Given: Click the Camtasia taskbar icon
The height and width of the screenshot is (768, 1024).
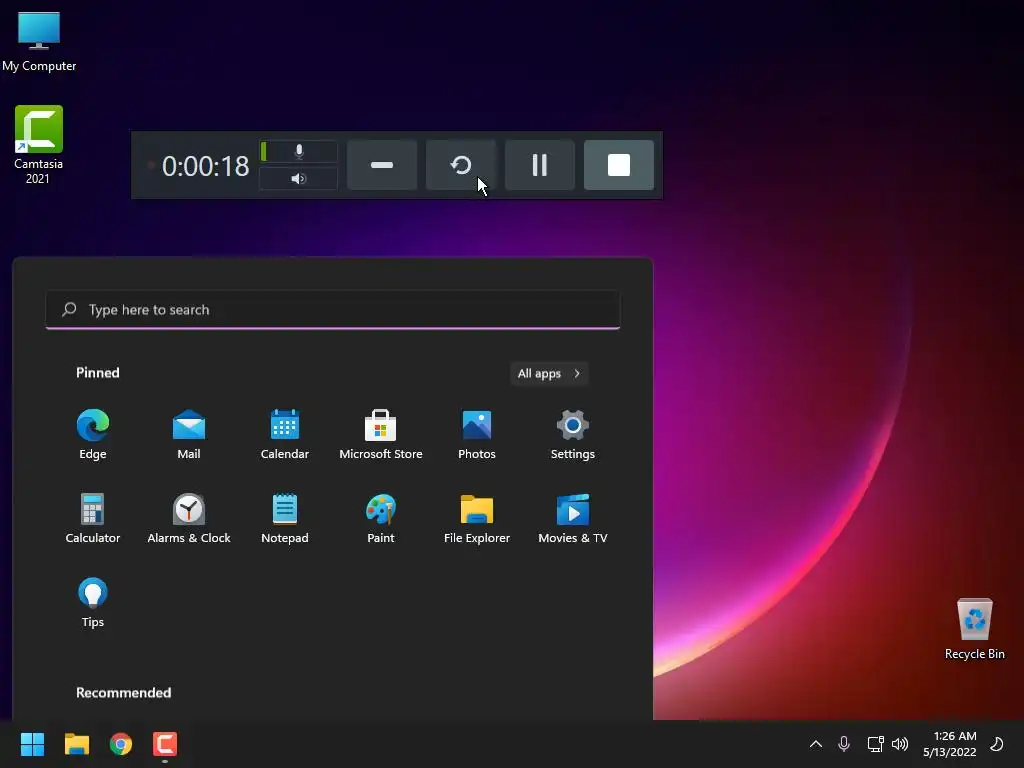Looking at the screenshot, I should 165,744.
